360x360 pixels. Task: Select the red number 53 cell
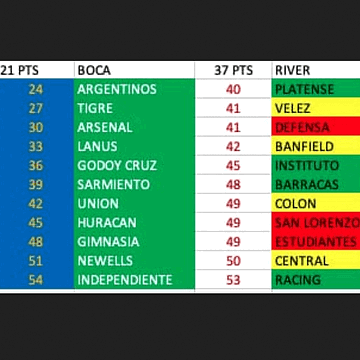(x=233, y=279)
